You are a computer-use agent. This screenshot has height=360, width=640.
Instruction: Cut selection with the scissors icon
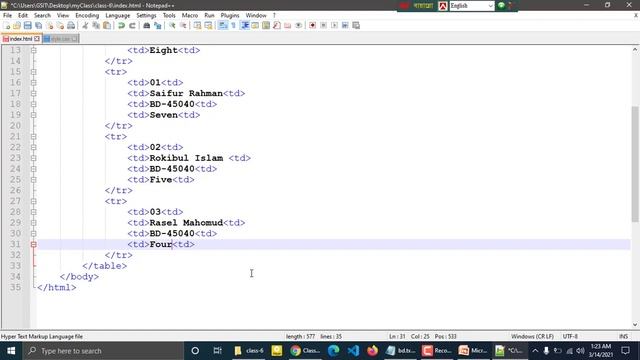85,25
